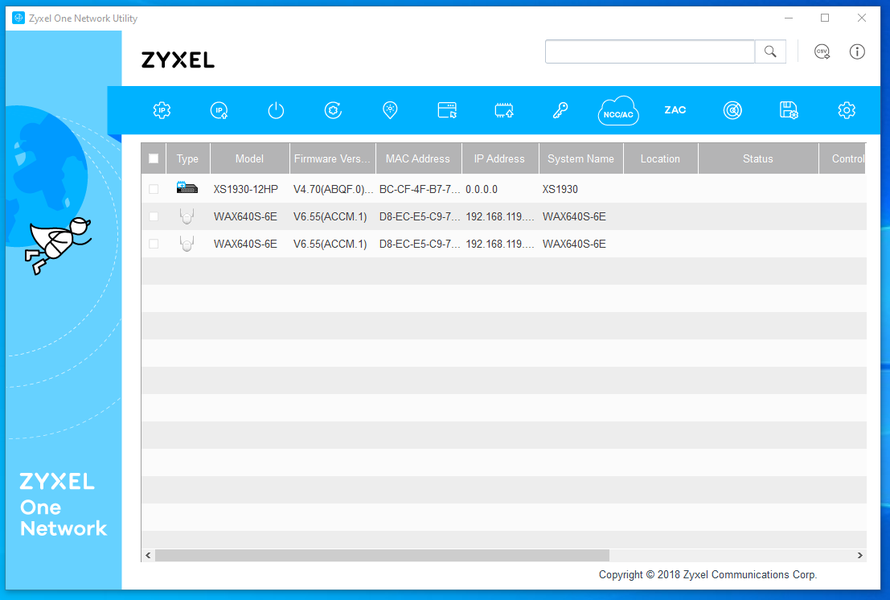Click the horizontal scrollbar thumb

point(382,555)
